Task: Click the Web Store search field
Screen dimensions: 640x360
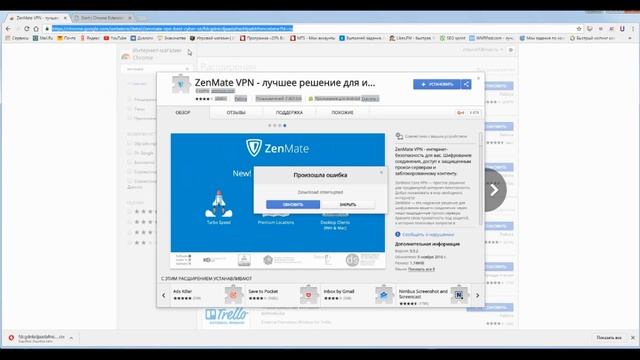Action: [157, 69]
